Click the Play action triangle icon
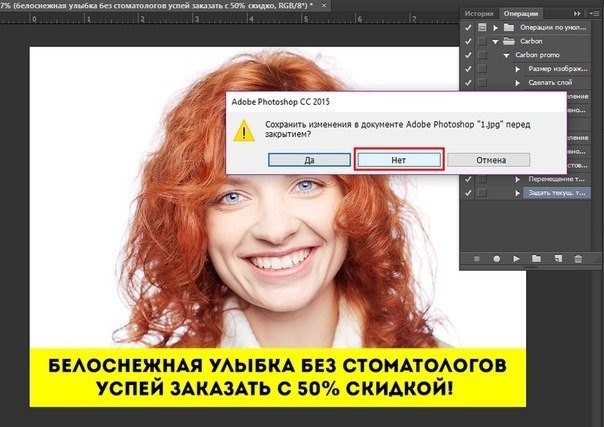 516,259
